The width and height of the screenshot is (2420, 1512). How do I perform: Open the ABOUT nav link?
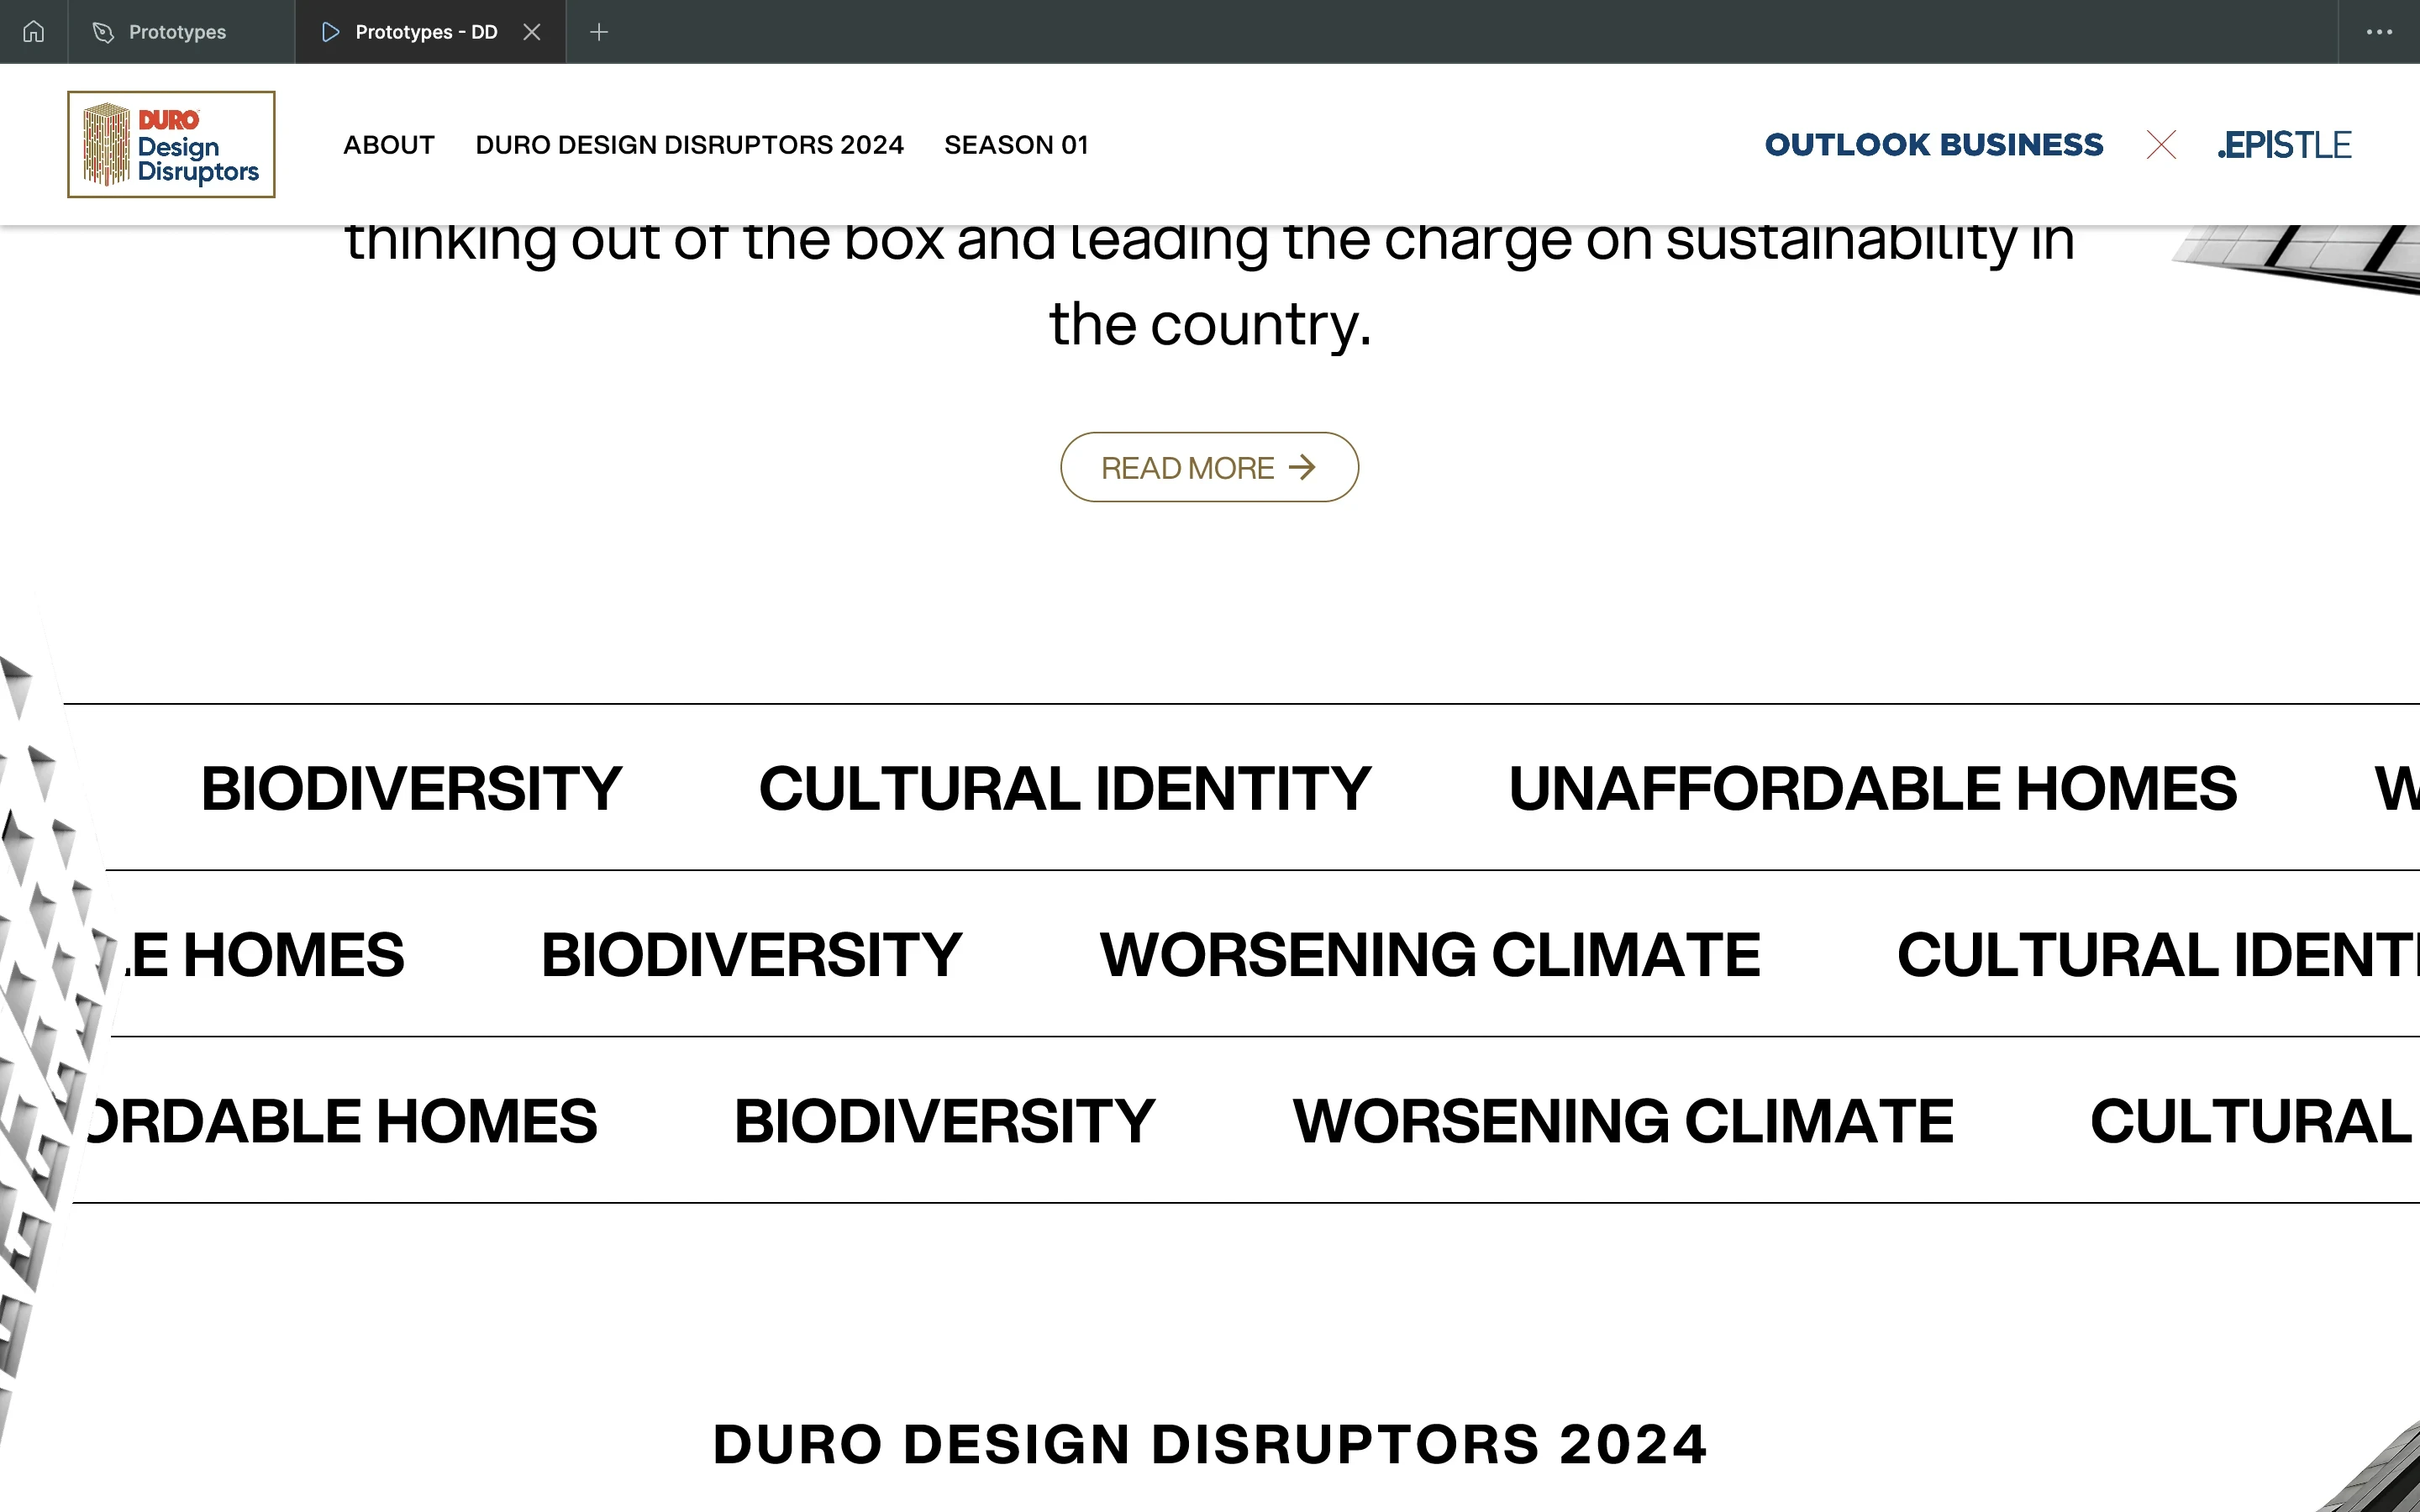pyautogui.click(x=389, y=145)
